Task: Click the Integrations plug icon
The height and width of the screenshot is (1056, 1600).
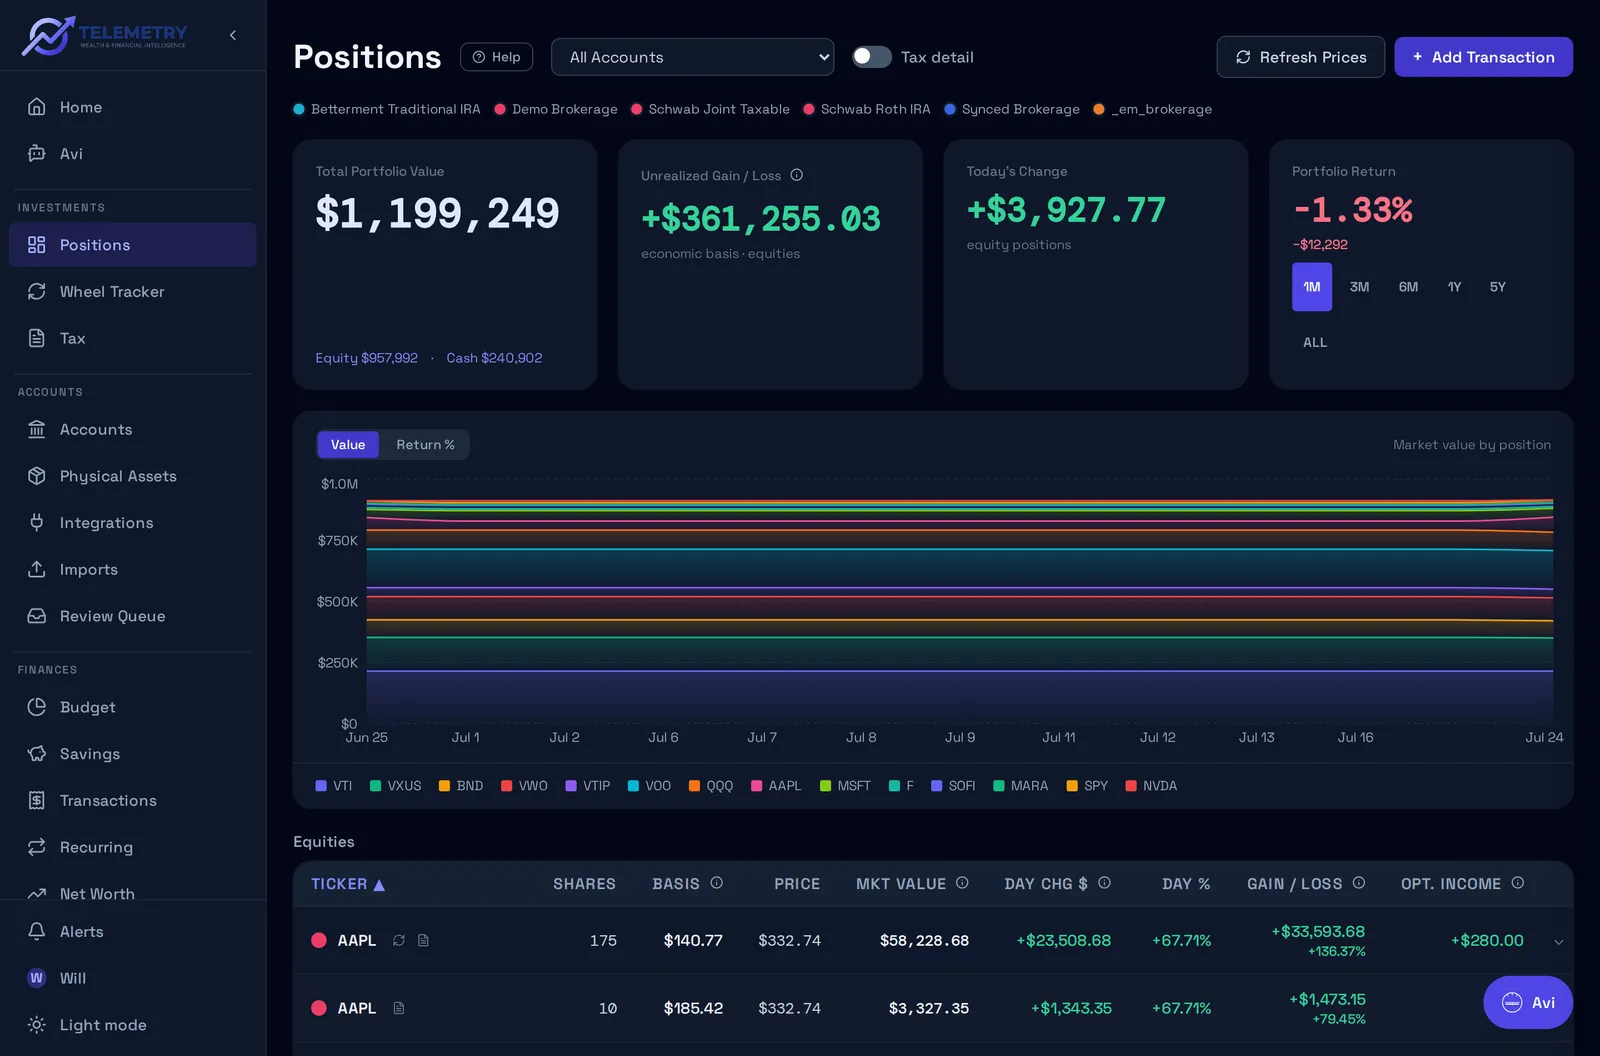Action: click(x=37, y=522)
